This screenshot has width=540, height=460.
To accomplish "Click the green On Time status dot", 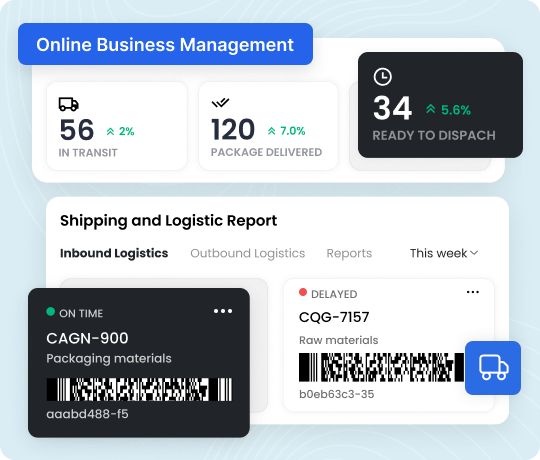I will [x=51, y=312].
